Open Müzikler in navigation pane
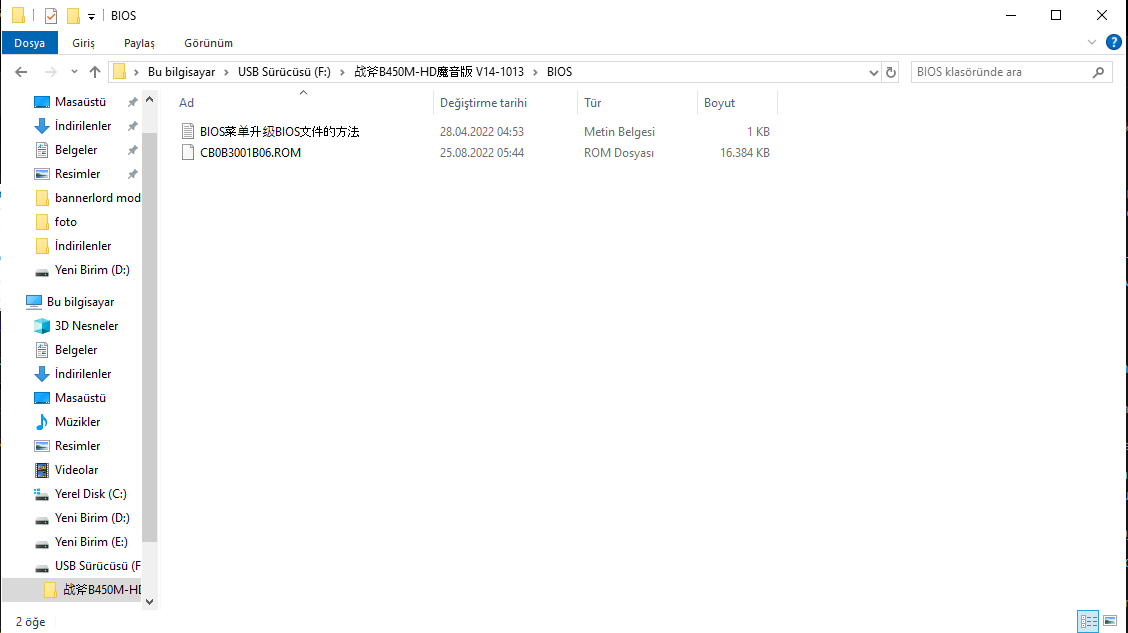 point(77,422)
